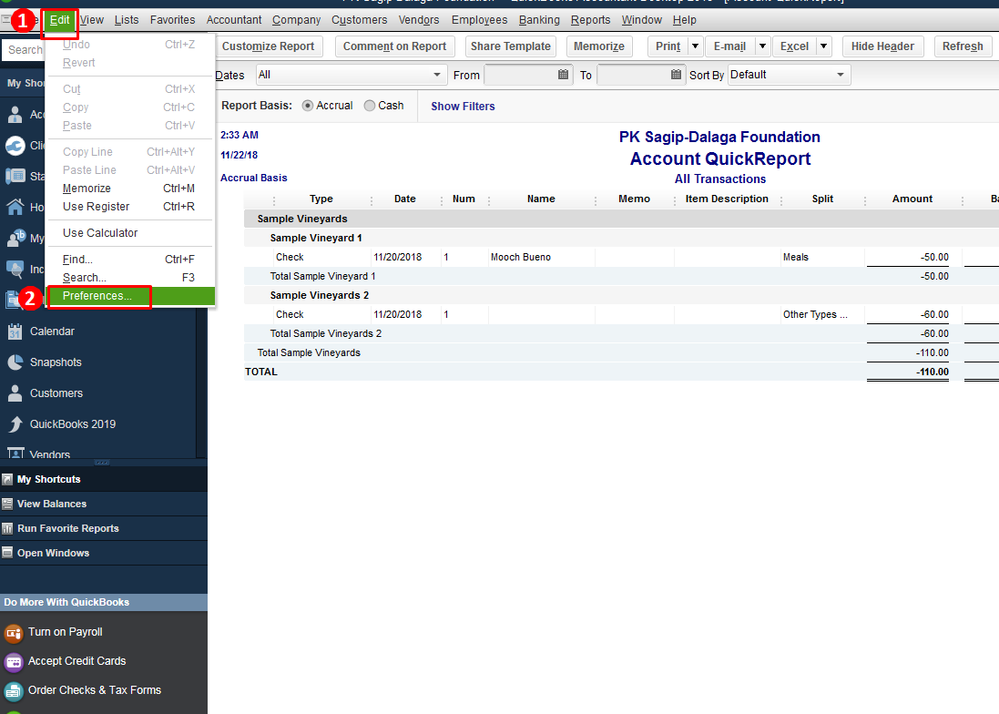This screenshot has height=714, width=999.
Task: Click the Hide Header button
Action: coord(882,46)
